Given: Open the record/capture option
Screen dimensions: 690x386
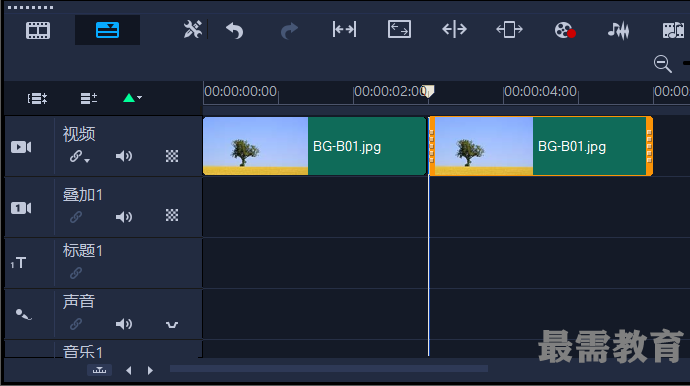Looking at the screenshot, I should point(565,30).
